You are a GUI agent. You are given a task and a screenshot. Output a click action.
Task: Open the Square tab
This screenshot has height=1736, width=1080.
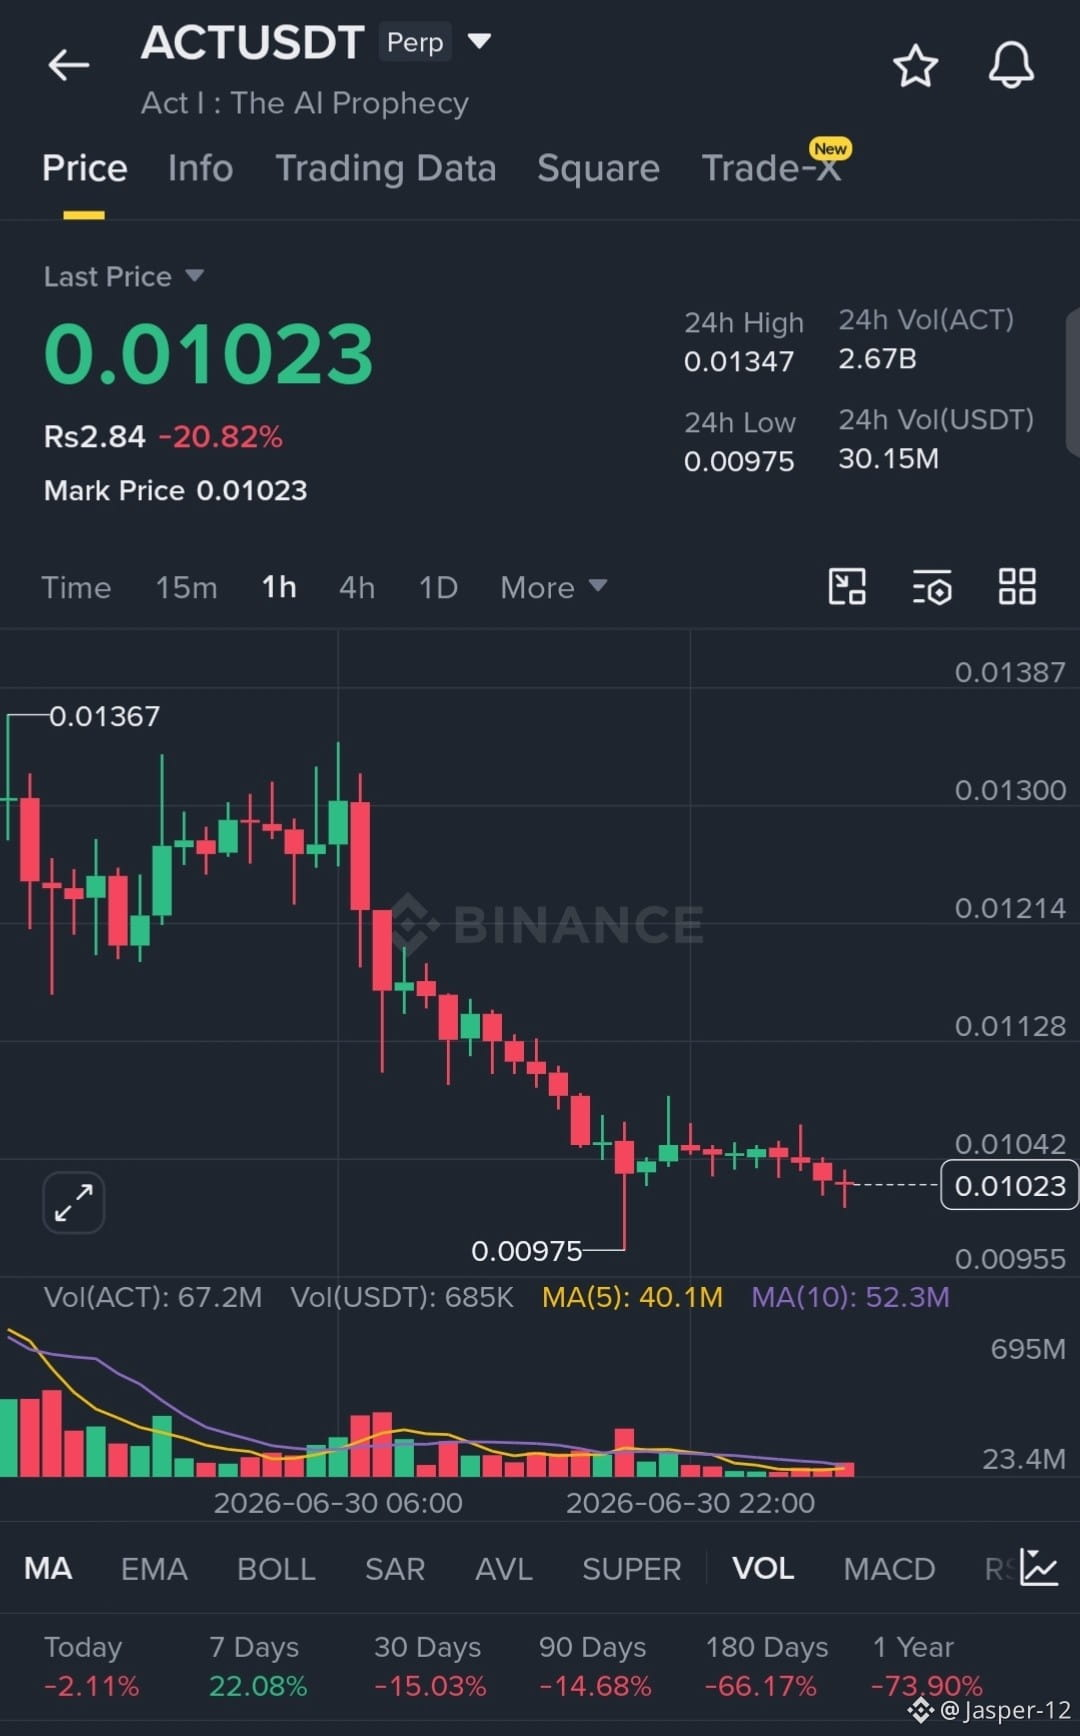tap(598, 168)
